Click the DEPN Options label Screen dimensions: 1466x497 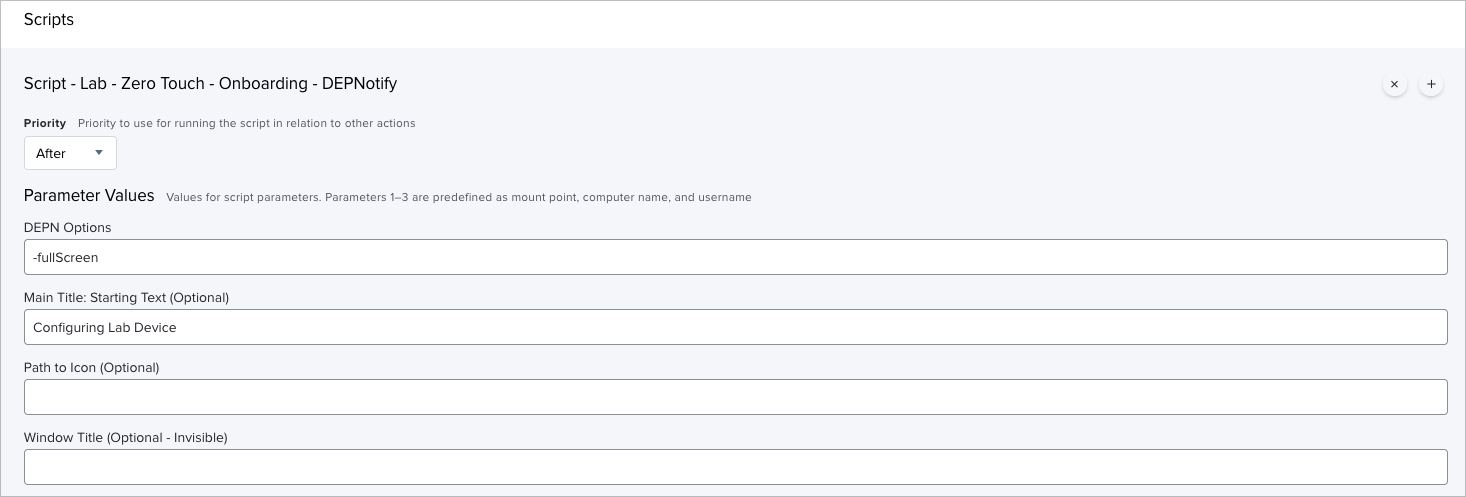tap(68, 228)
